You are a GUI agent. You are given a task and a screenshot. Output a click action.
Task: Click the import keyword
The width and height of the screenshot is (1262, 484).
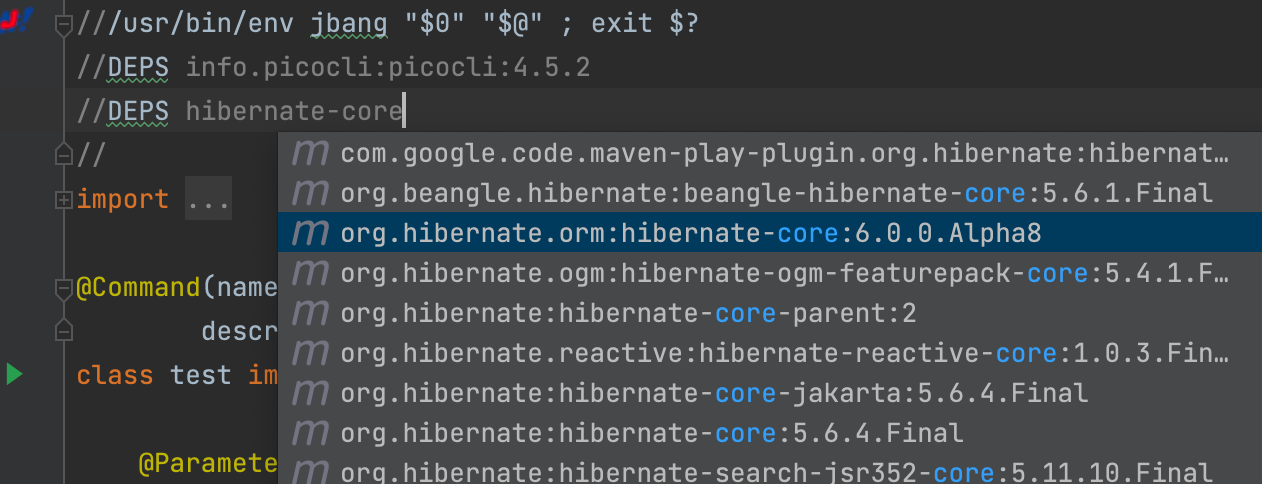coord(123,199)
